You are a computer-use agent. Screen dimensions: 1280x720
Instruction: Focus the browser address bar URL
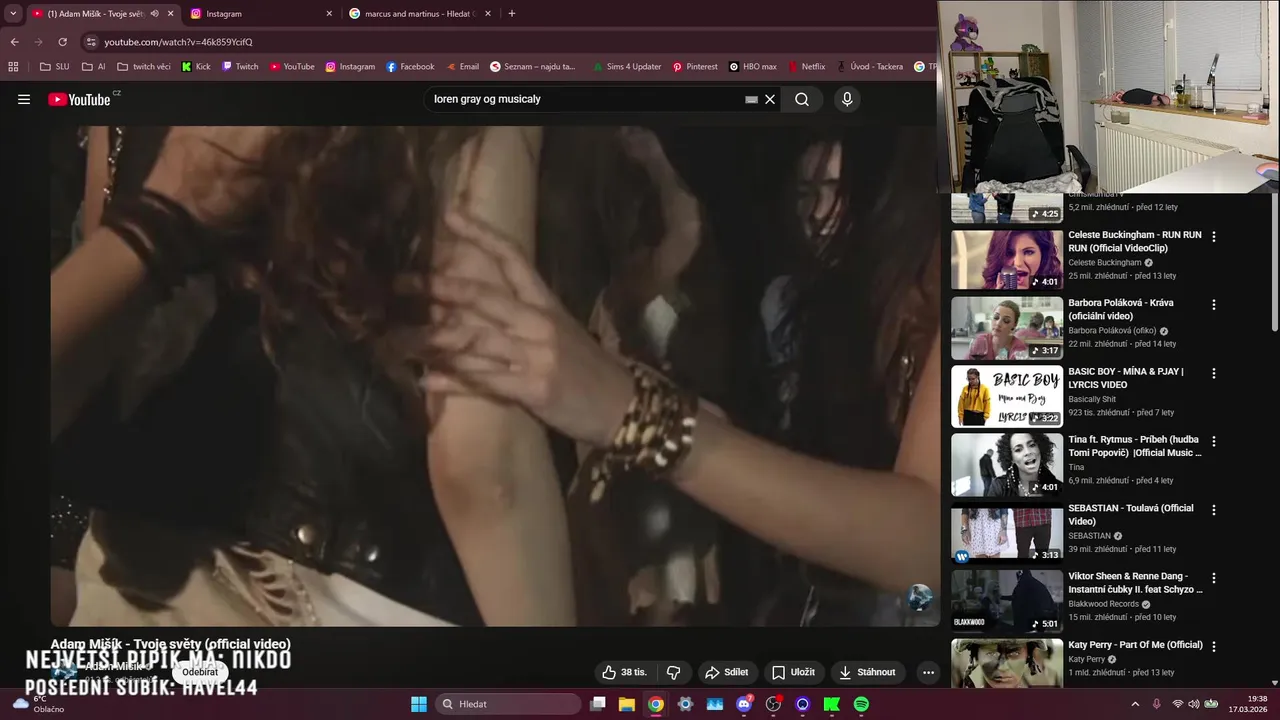(x=178, y=42)
